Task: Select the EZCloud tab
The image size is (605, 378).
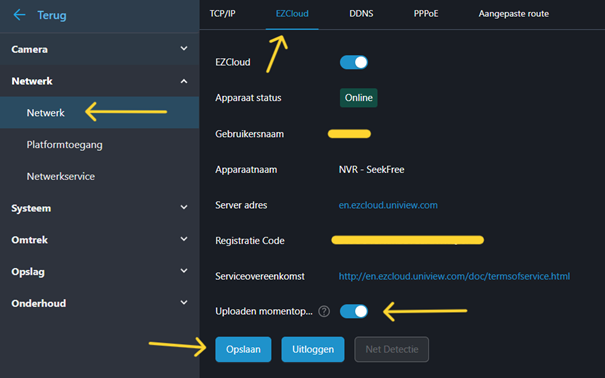Action: click(x=292, y=14)
